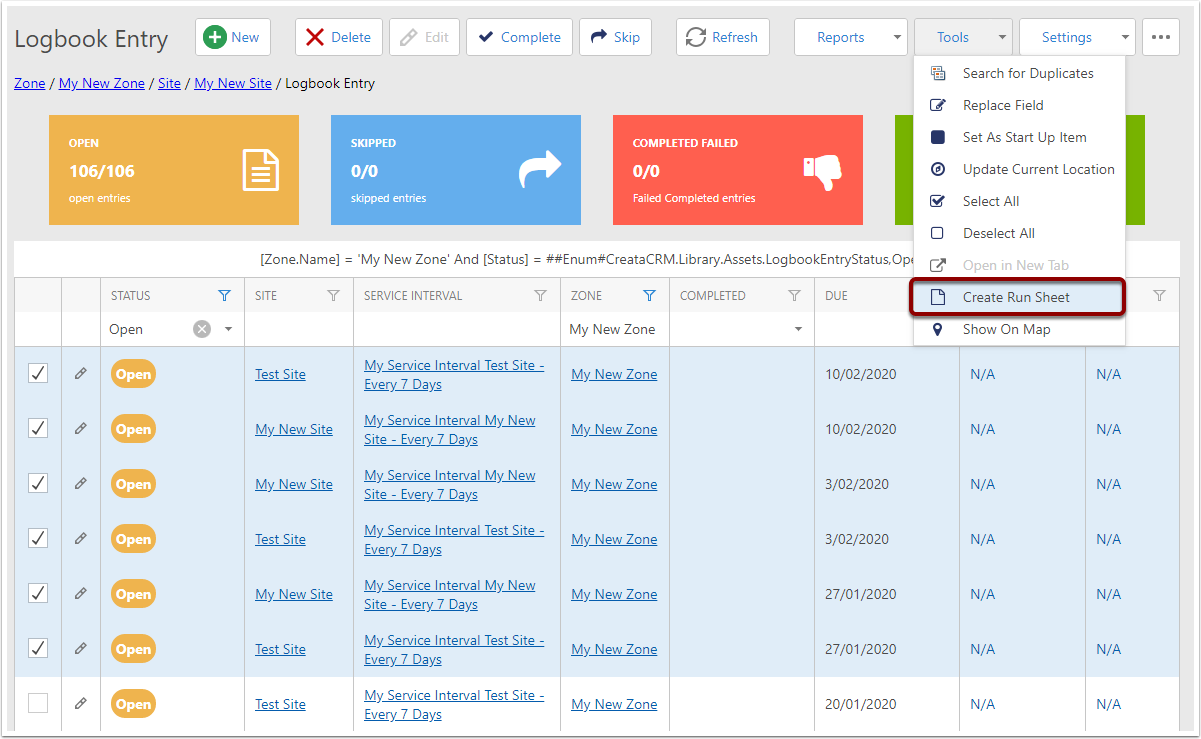Uncheck the 10/02/2020 Test Site row checkbox
The image size is (1201, 739).
coord(38,373)
